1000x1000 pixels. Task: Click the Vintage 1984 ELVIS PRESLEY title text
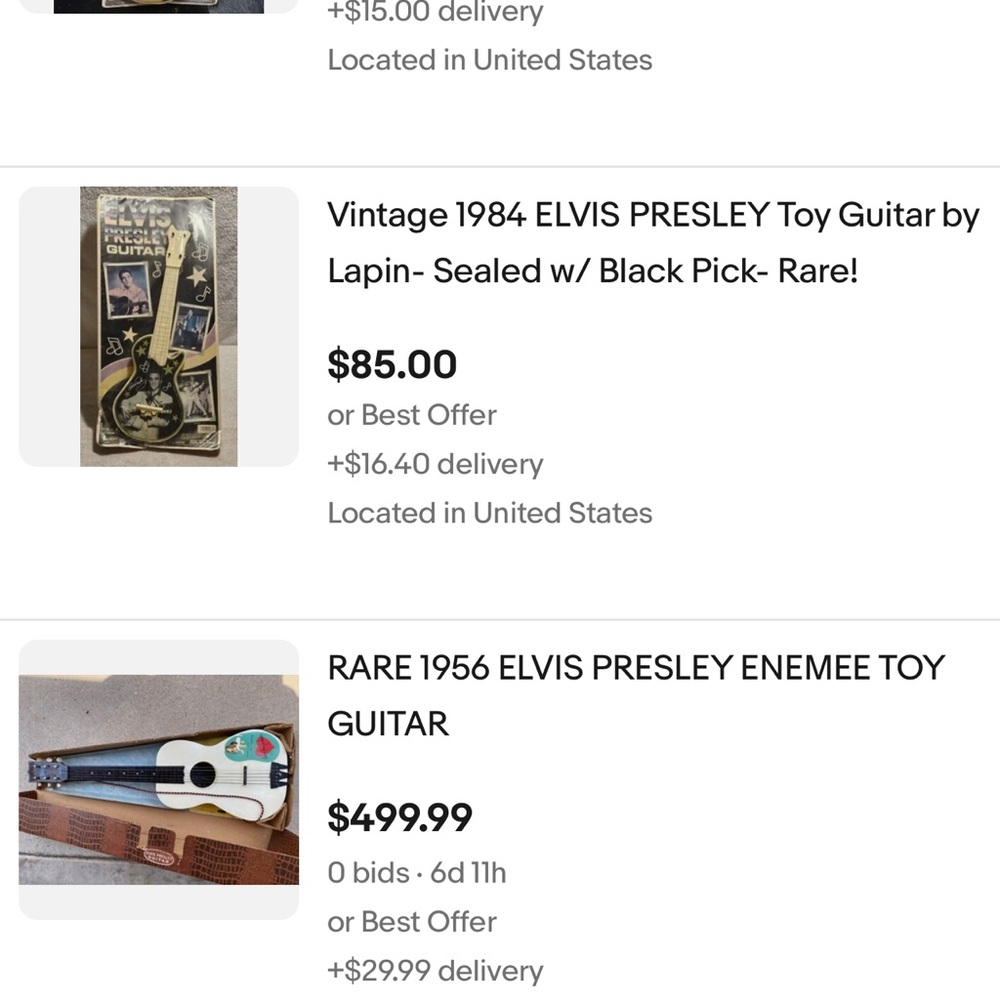point(652,216)
